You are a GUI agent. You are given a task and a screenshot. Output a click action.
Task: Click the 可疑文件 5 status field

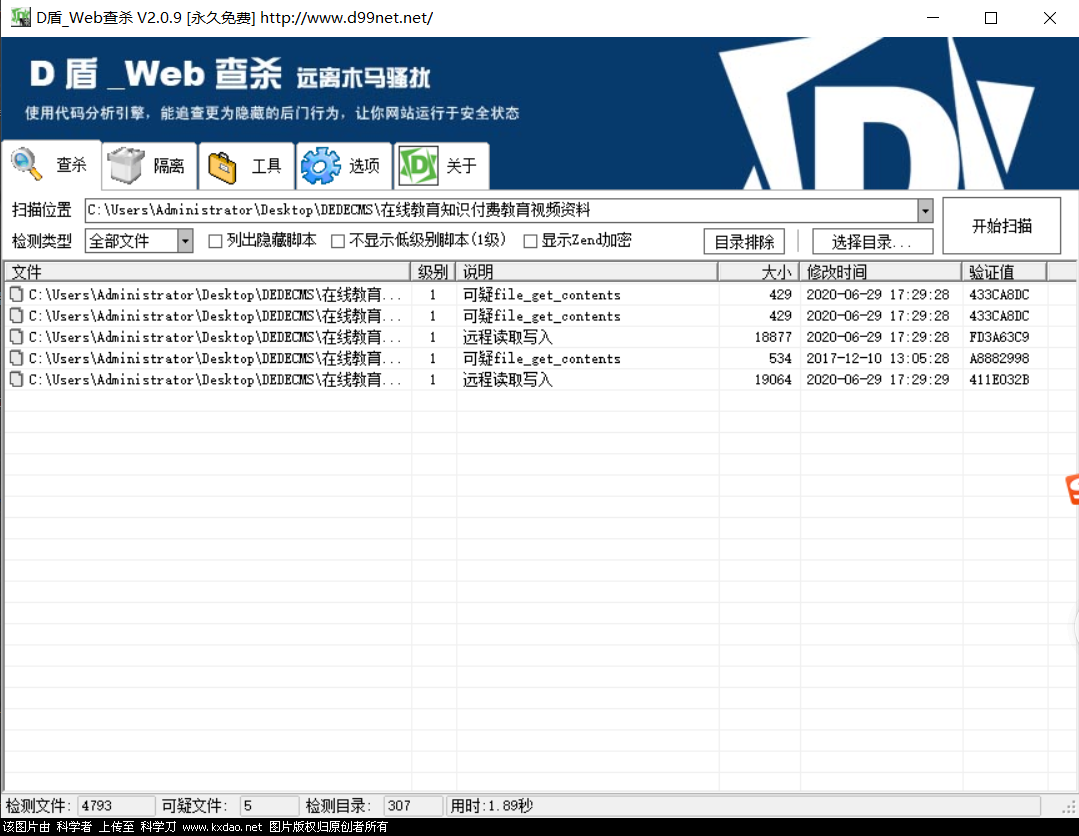pos(268,806)
